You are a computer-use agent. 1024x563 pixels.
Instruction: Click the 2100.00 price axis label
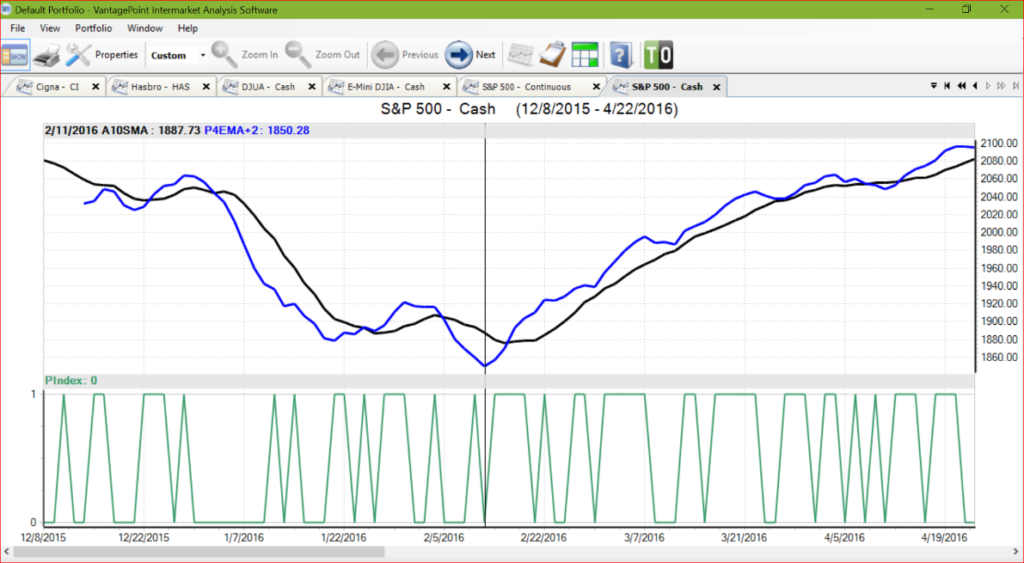[999, 143]
